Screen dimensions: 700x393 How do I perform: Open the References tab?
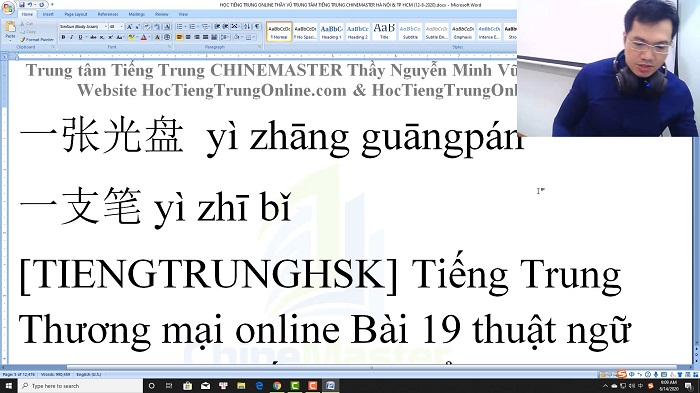coord(108,14)
